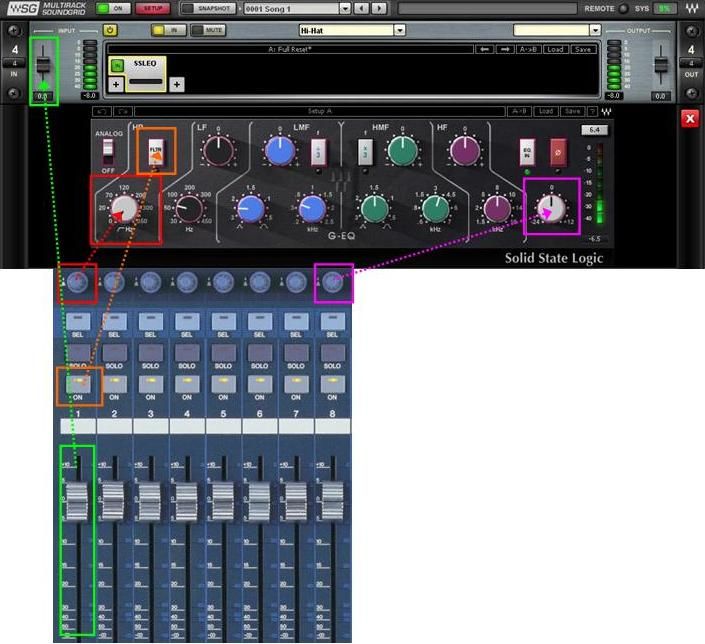The height and width of the screenshot is (644, 705).
Task: Click the green HMF Q knob
Action: [x=374, y=209]
